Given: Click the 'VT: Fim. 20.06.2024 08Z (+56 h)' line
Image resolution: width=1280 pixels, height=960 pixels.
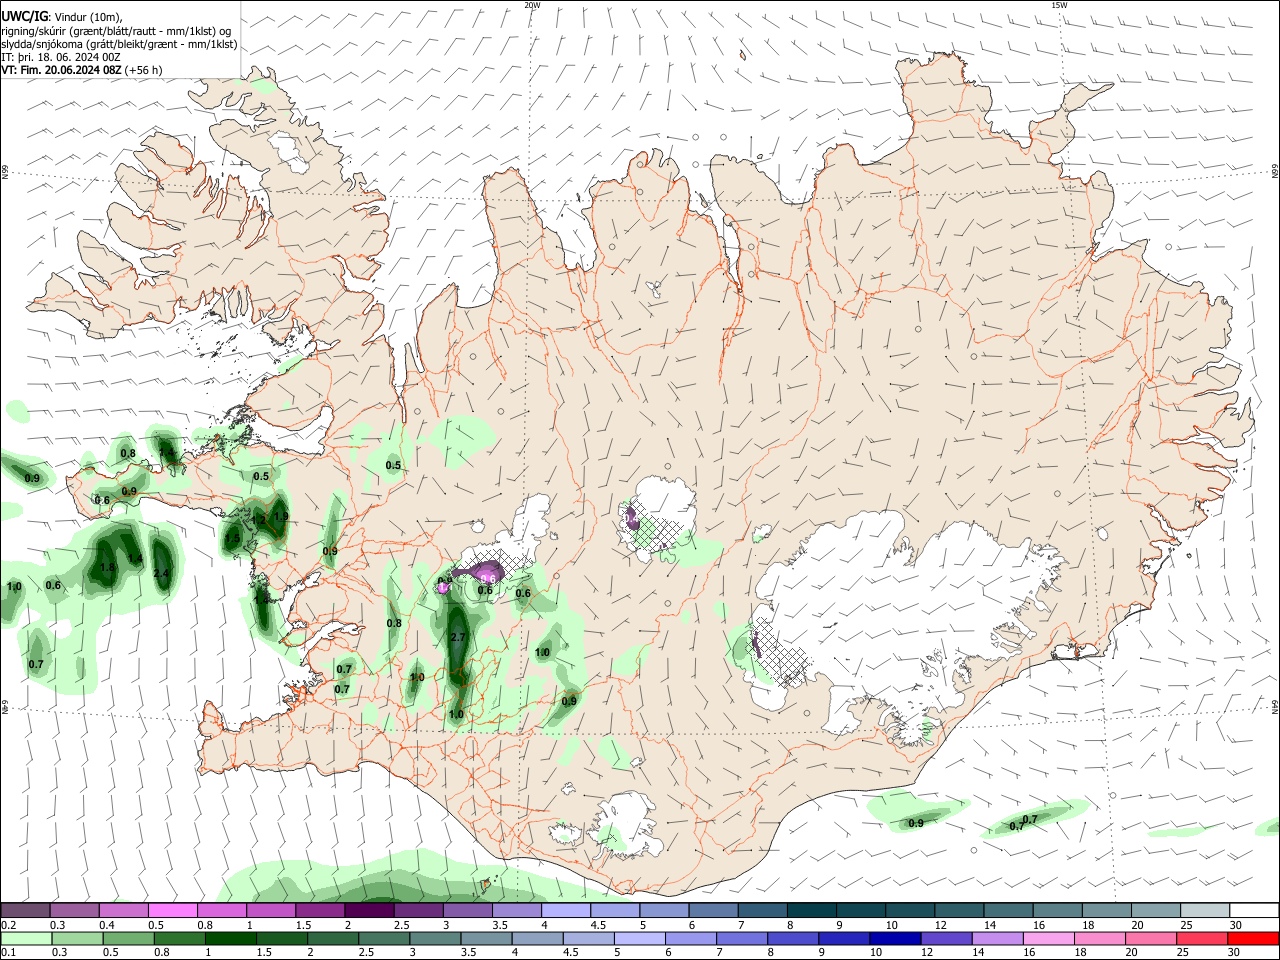Looking at the screenshot, I should click(82, 70).
